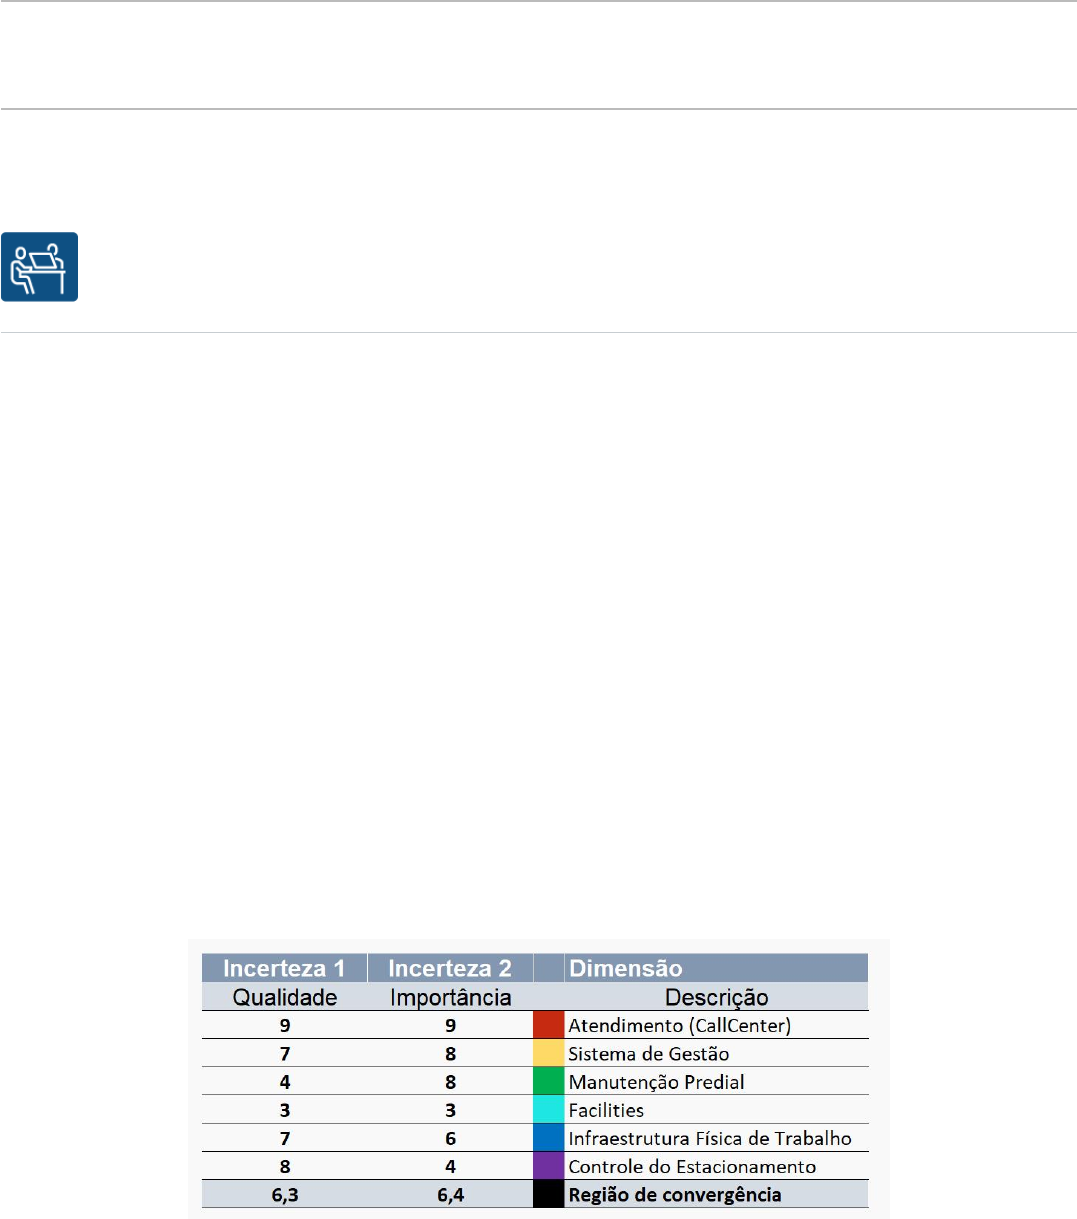
Task: Choose the purple Controle do Estacionamento swatch
Action: click(x=548, y=1166)
